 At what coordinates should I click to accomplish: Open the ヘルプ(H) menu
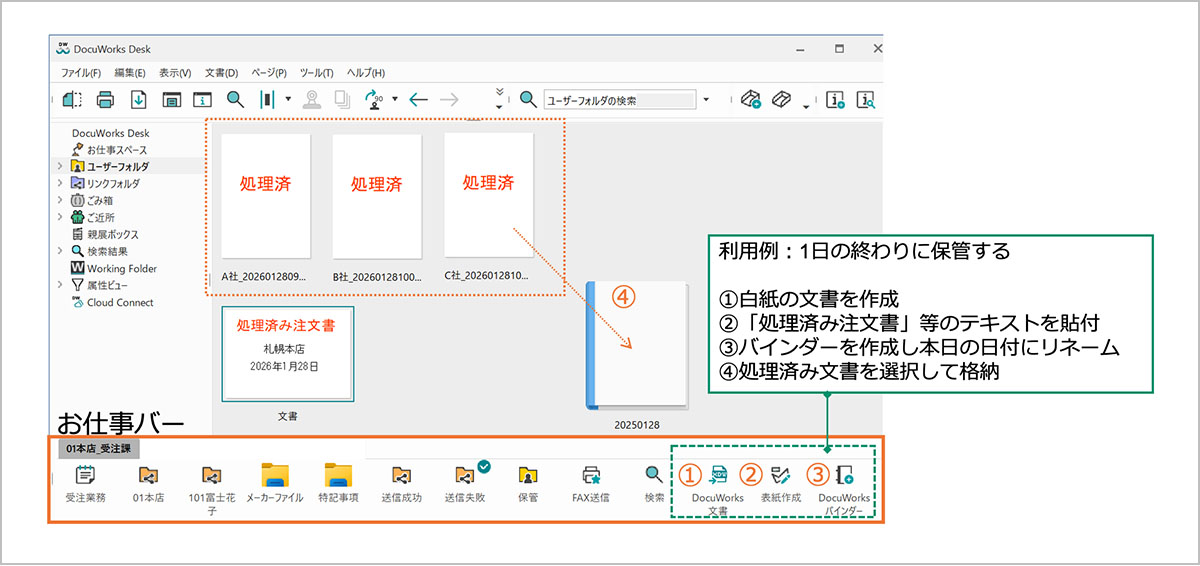tap(365, 73)
